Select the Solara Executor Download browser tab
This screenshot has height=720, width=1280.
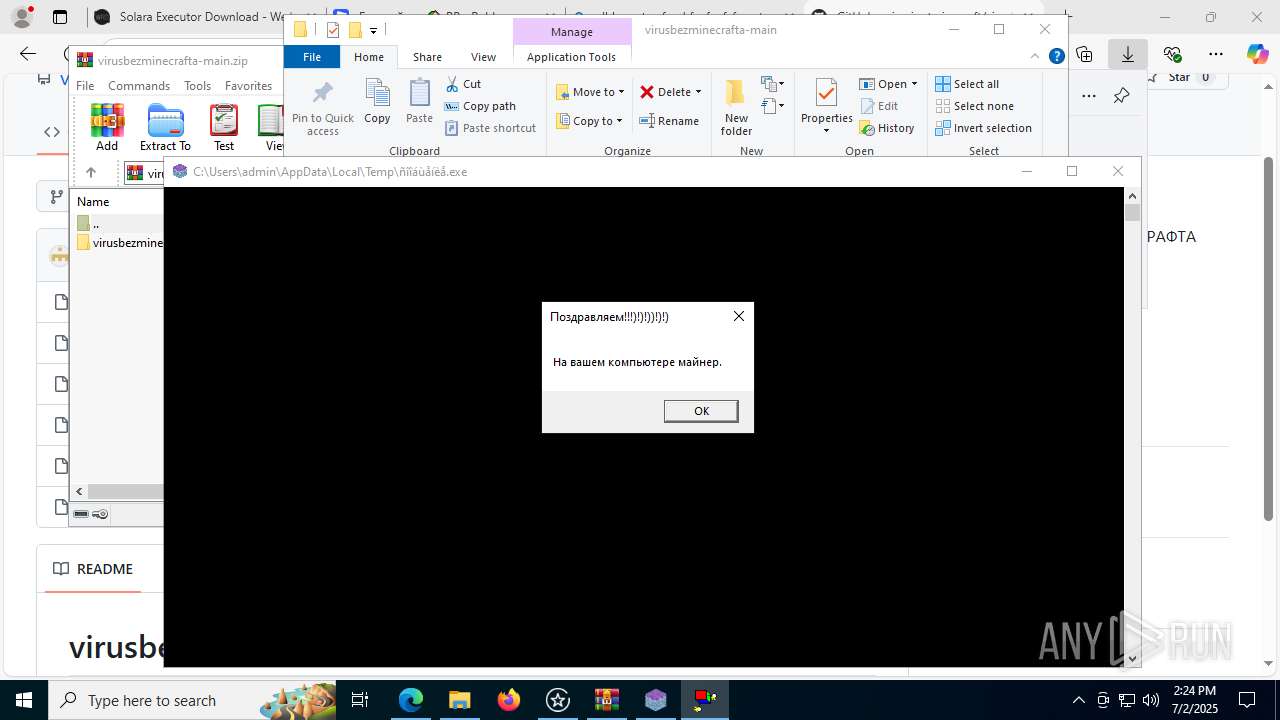click(x=190, y=17)
